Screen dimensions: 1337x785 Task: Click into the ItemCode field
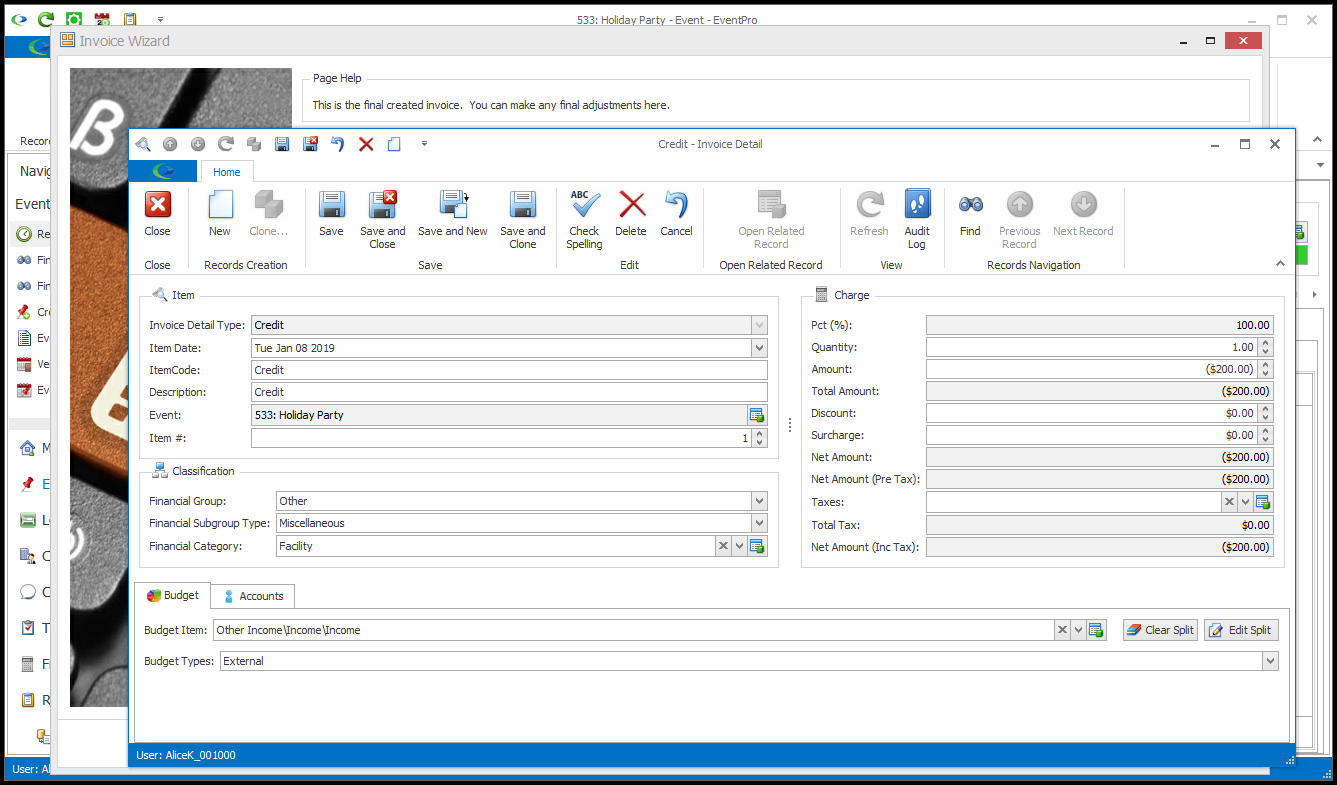pyautogui.click(x=509, y=370)
